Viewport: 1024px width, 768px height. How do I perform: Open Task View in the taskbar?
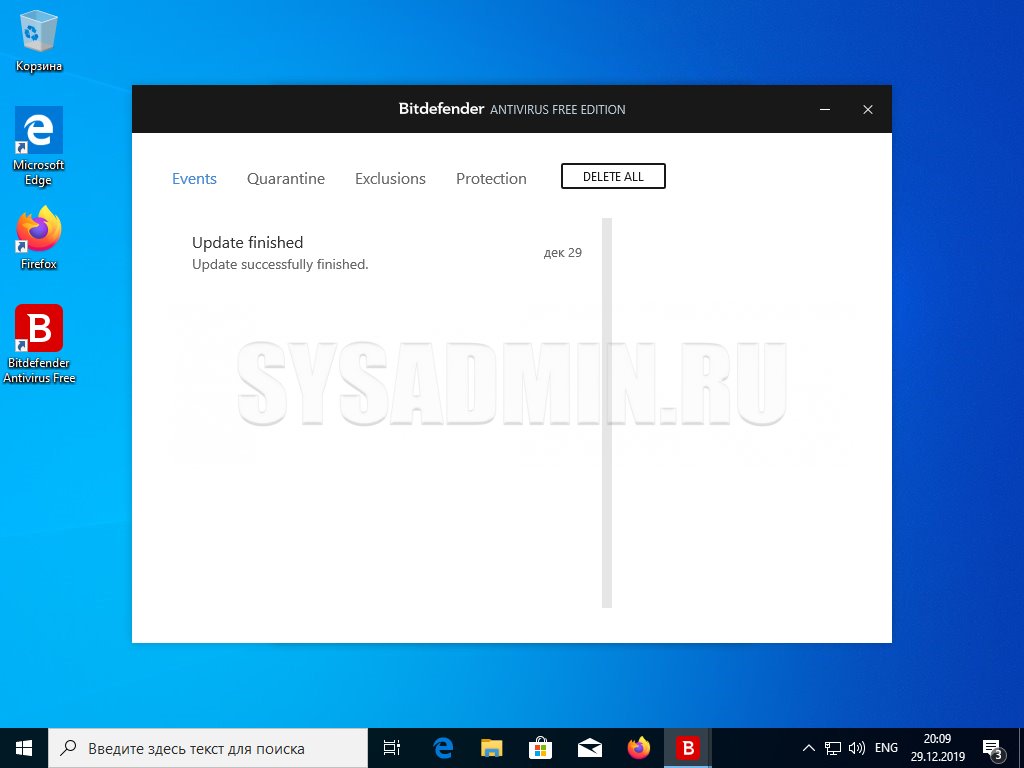[x=392, y=748]
